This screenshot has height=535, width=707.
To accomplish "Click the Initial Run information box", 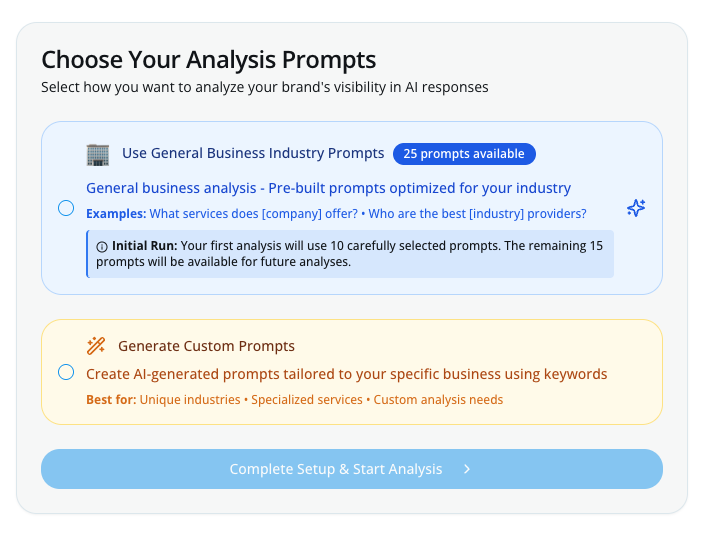I will click(x=350, y=254).
